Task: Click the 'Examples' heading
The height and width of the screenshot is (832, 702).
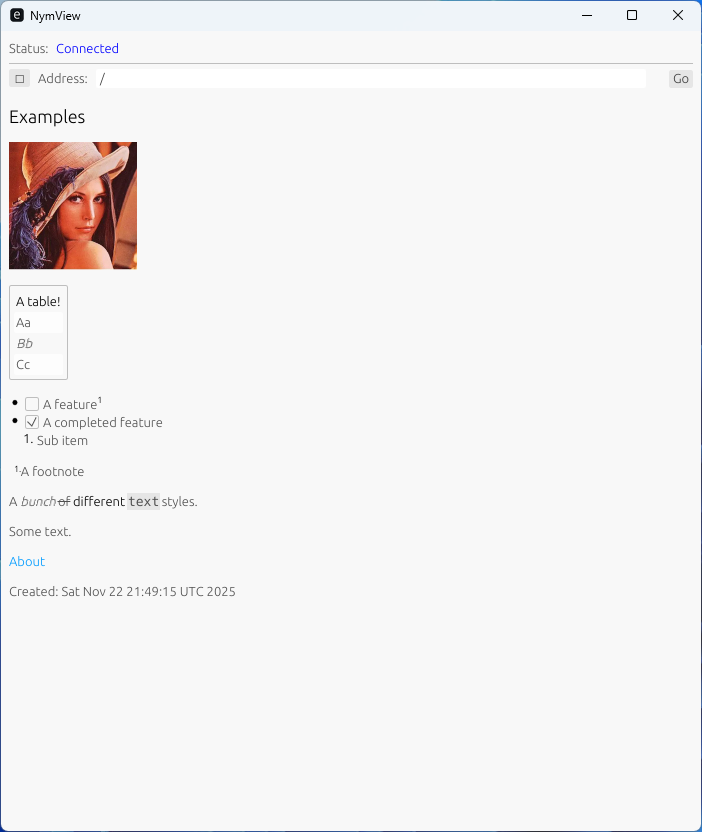Action: 47,117
